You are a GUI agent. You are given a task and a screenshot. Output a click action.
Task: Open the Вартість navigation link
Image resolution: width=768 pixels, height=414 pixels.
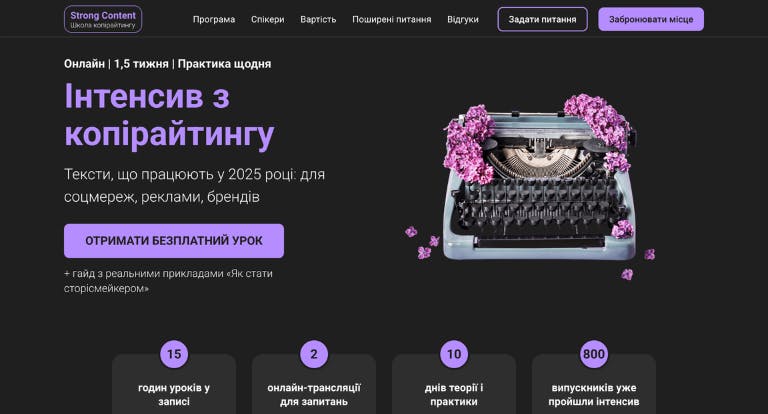318,20
